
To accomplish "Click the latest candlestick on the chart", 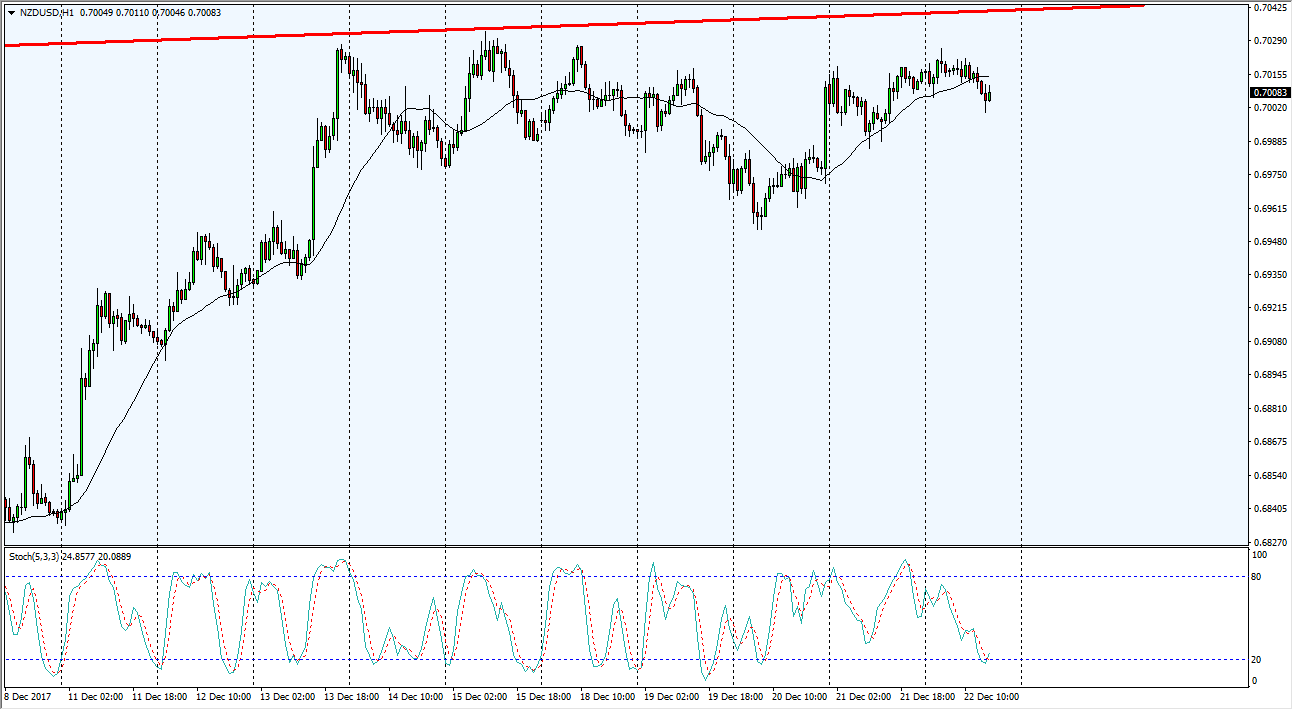I will 989,95.
